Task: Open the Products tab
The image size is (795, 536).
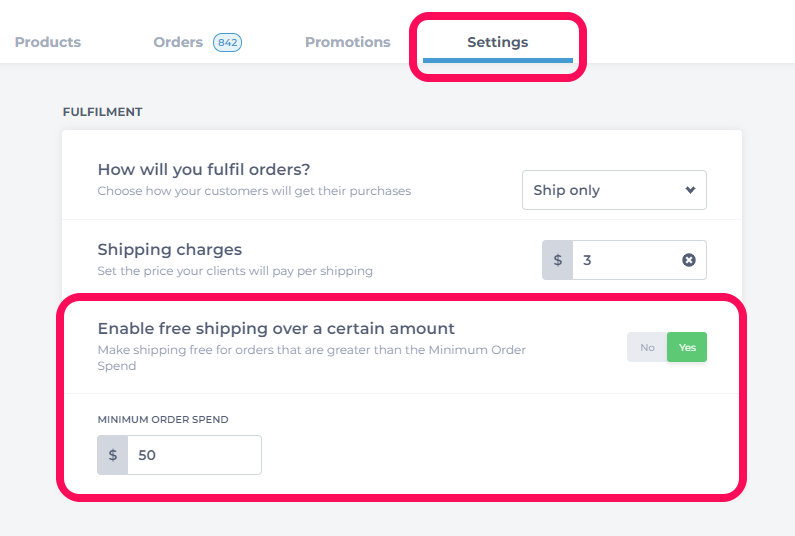Action: [48, 42]
